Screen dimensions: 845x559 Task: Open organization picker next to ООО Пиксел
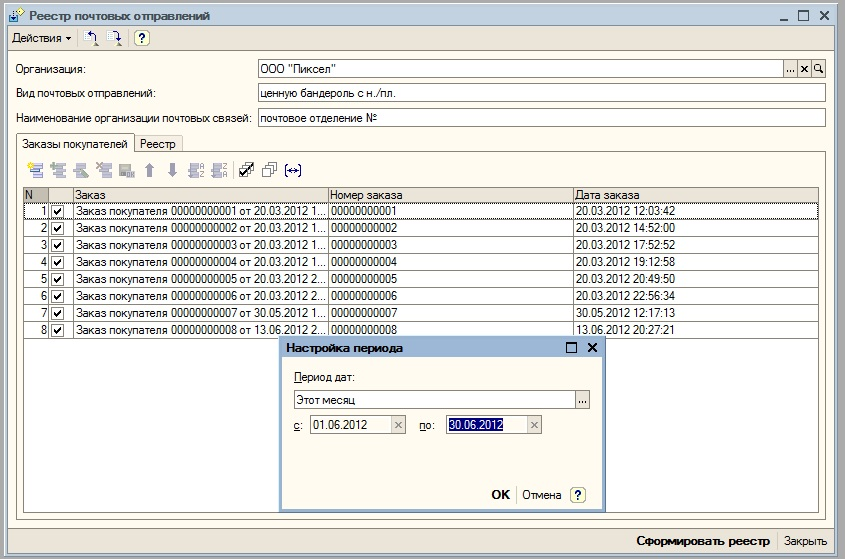coord(790,69)
